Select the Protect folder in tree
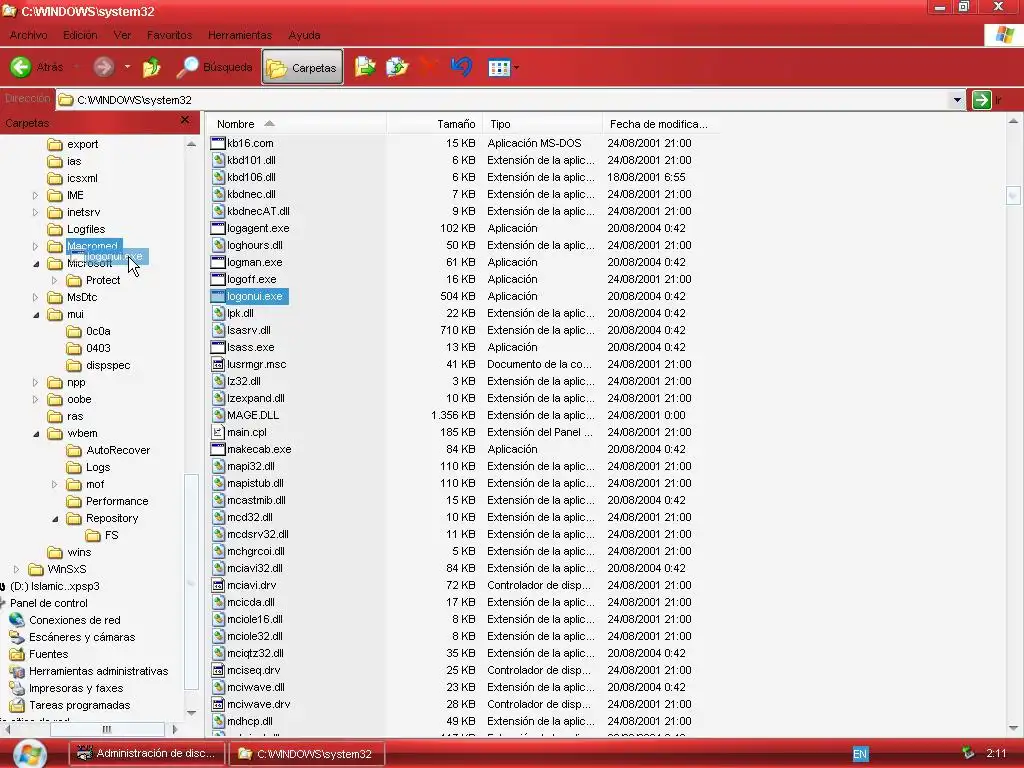The height and width of the screenshot is (768, 1024). point(103,280)
